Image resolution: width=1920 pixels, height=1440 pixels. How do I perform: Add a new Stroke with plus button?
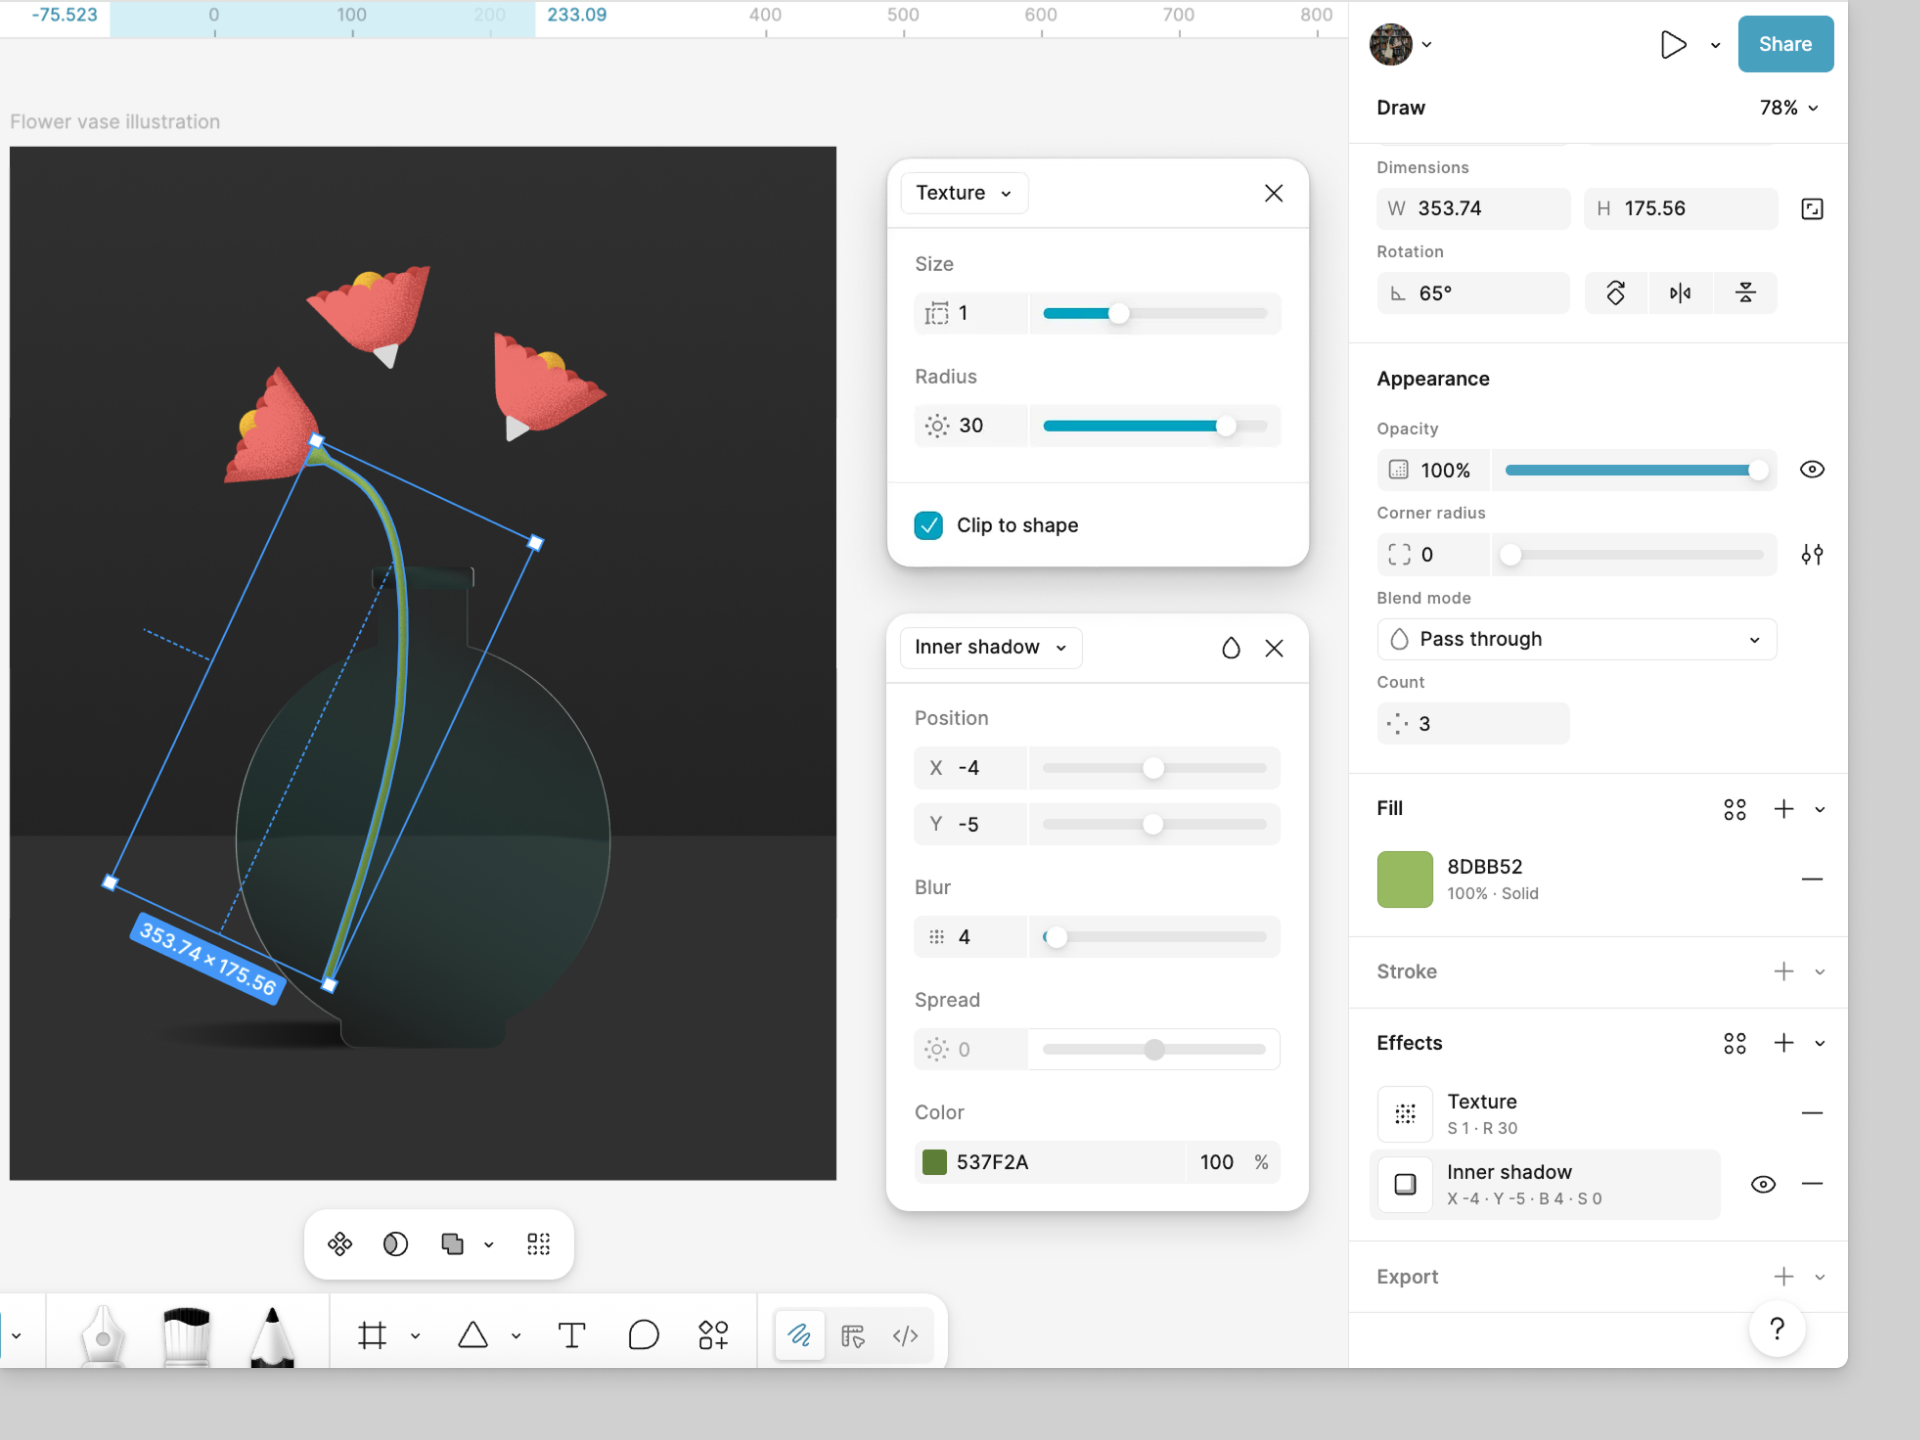(x=1783, y=972)
